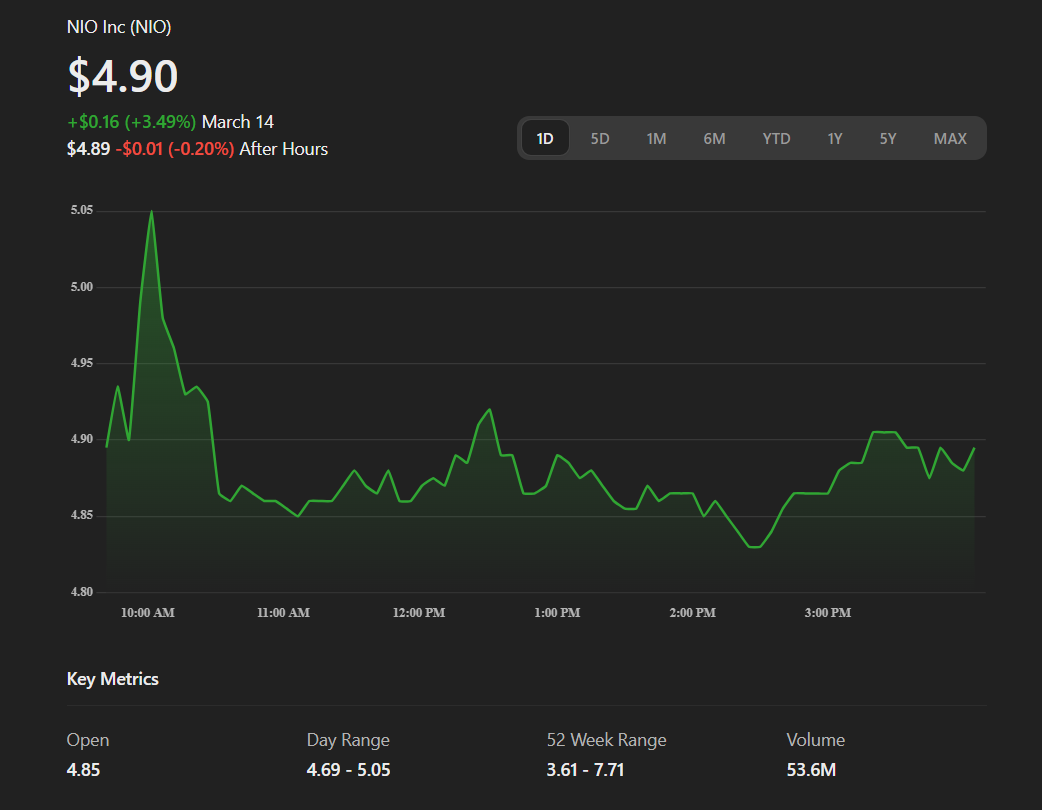
Task: Switch chart to 1M range
Action: [x=657, y=138]
